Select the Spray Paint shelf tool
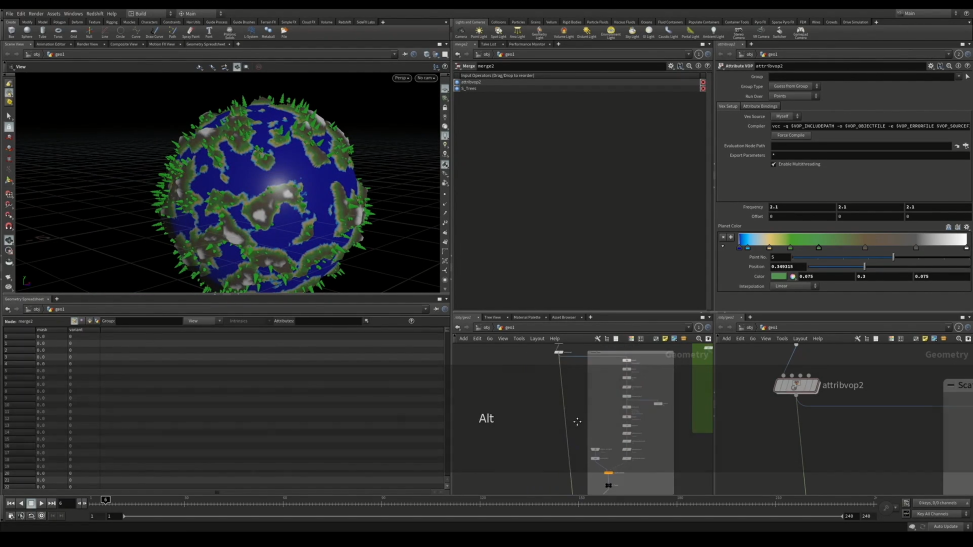Screen dimensions: 973x547 pyautogui.click(x=191, y=32)
